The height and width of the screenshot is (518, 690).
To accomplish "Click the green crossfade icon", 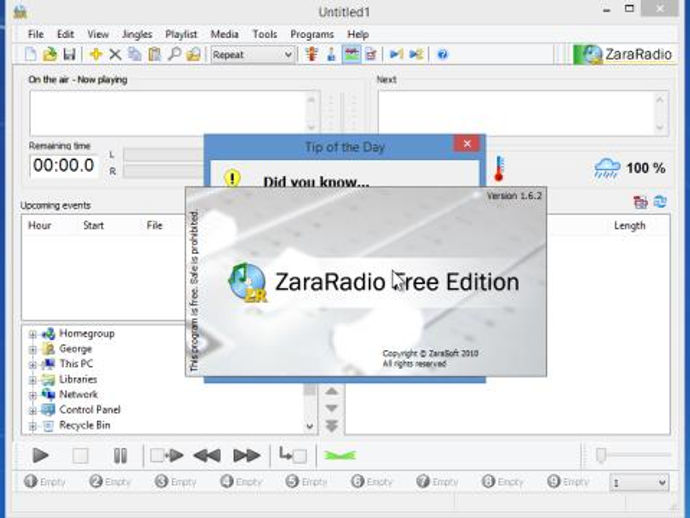I will point(340,456).
